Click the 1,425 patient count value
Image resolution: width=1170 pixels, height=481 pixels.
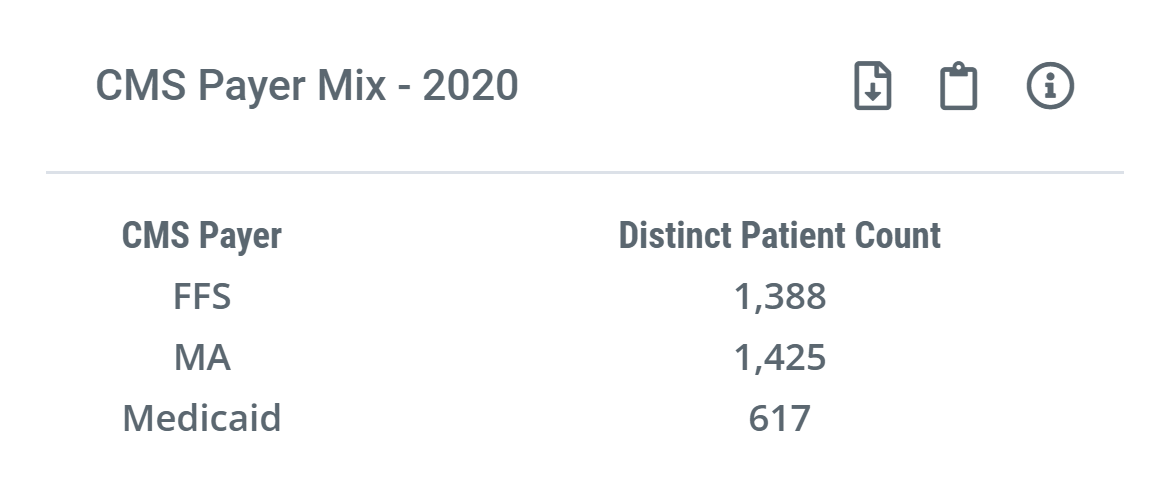780,358
